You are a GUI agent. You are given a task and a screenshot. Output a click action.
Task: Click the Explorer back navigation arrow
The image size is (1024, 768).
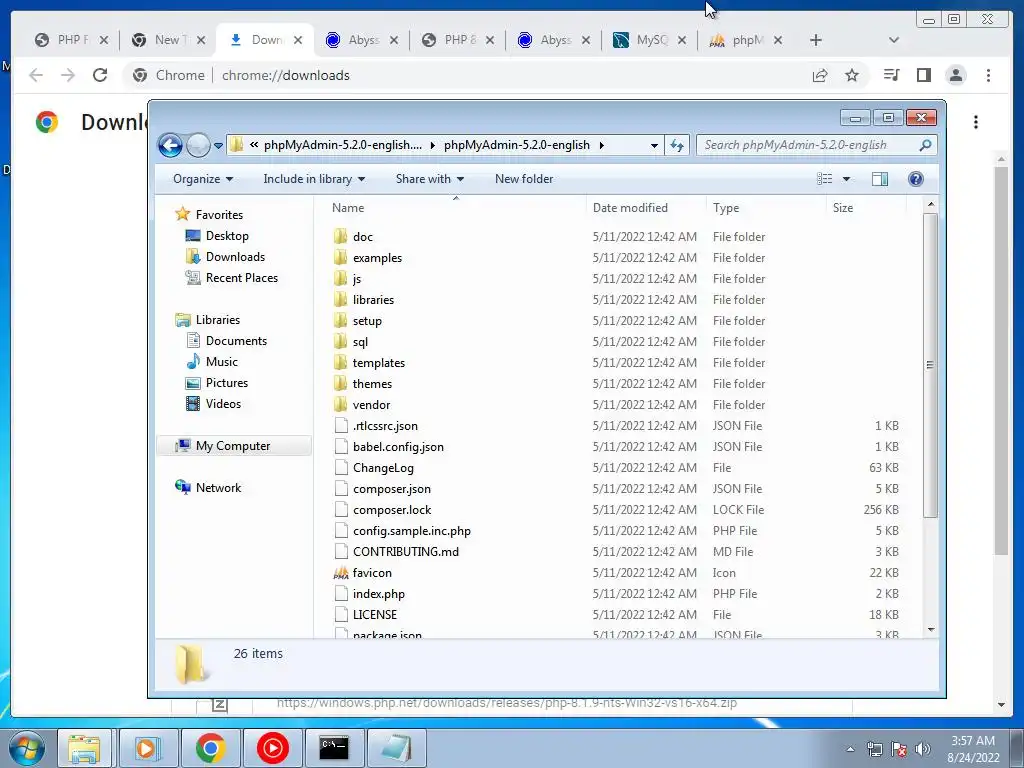[x=170, y=145]
